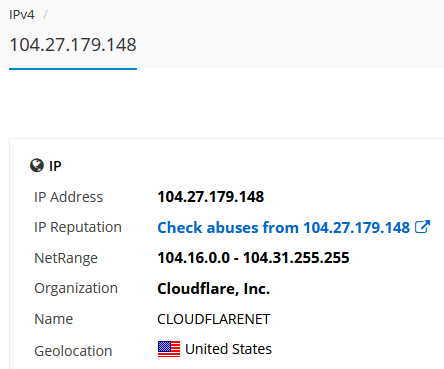Screen dimensions: 444x369
Task: Click the blue underline beneath the title
Action: tap(73, 69)
